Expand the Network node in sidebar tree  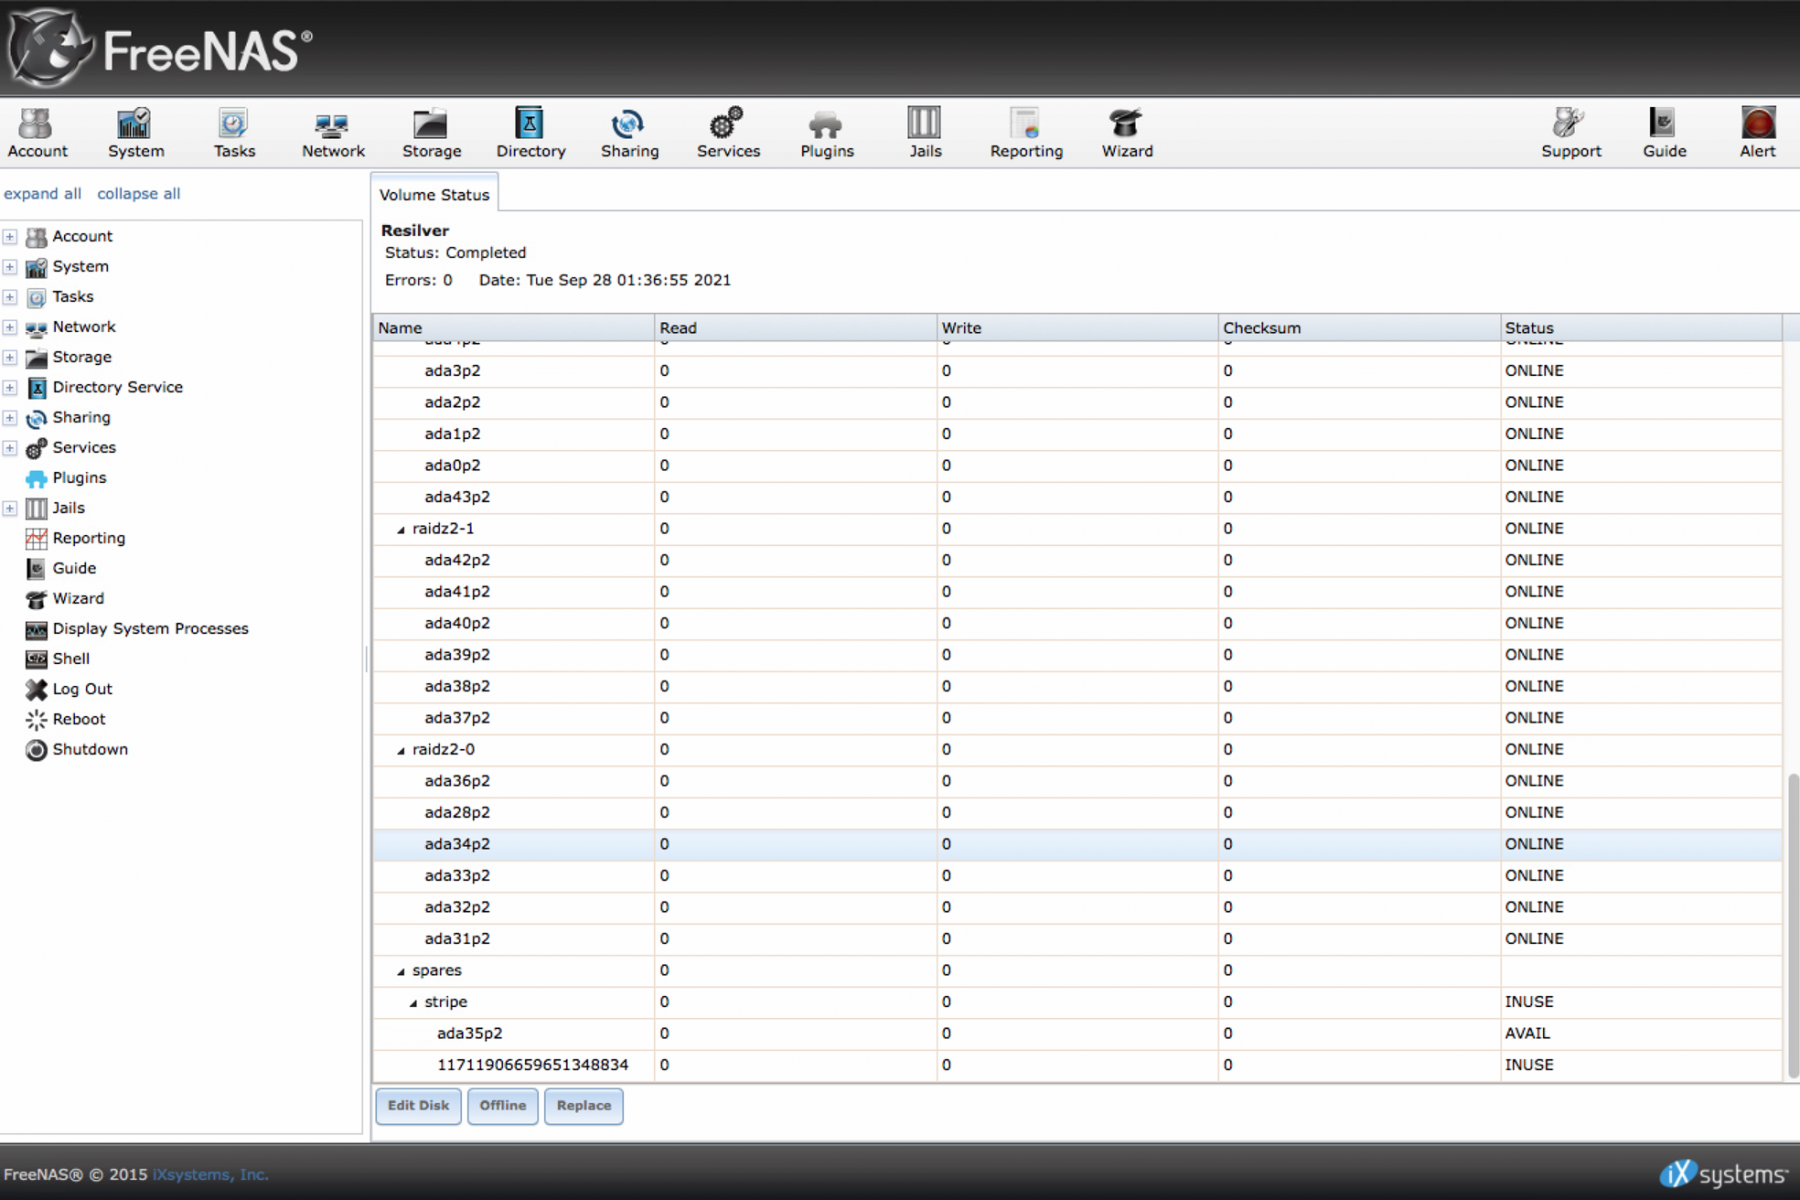(10, 327)
